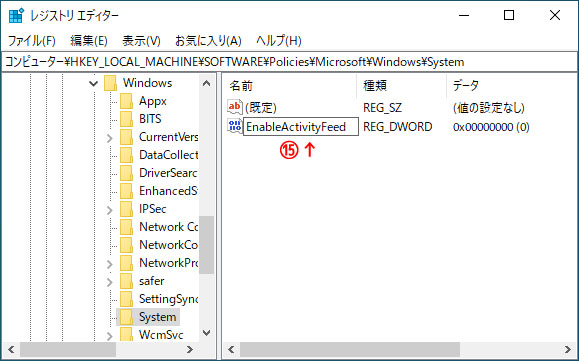This screenshot has width=579, height=361.
Task: Click the tree pane horizontal scrollbar thumb
Action: click(x=68, y=349)
